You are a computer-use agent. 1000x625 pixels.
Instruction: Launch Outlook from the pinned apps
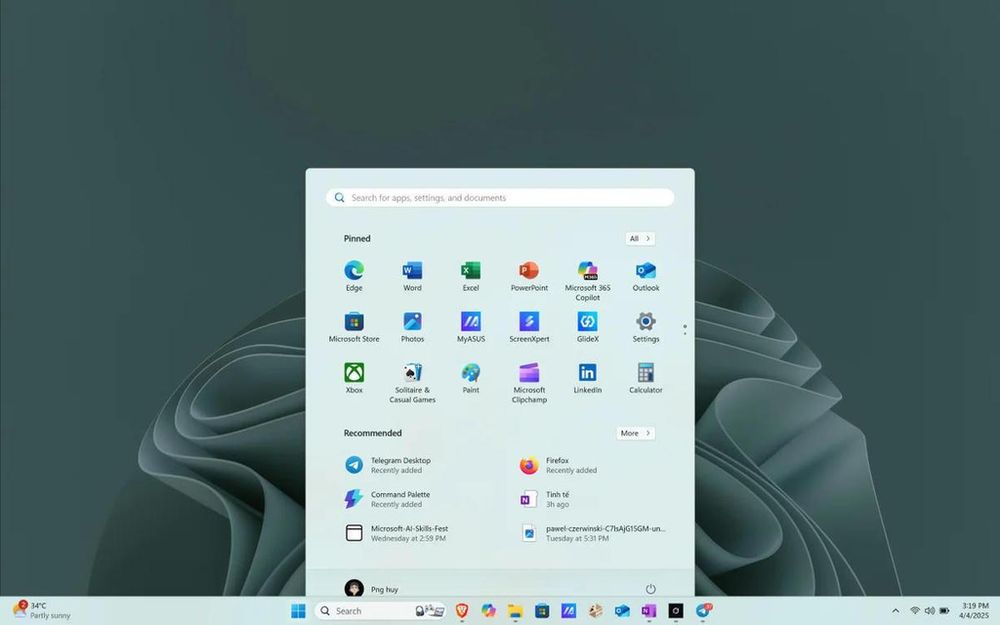(645, 276)
